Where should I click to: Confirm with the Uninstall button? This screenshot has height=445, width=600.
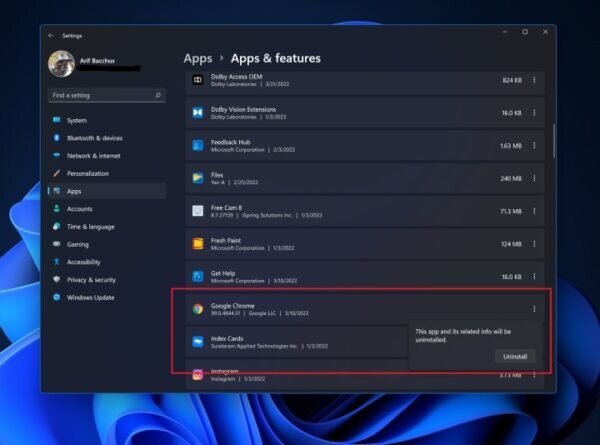tap(515, 357)
